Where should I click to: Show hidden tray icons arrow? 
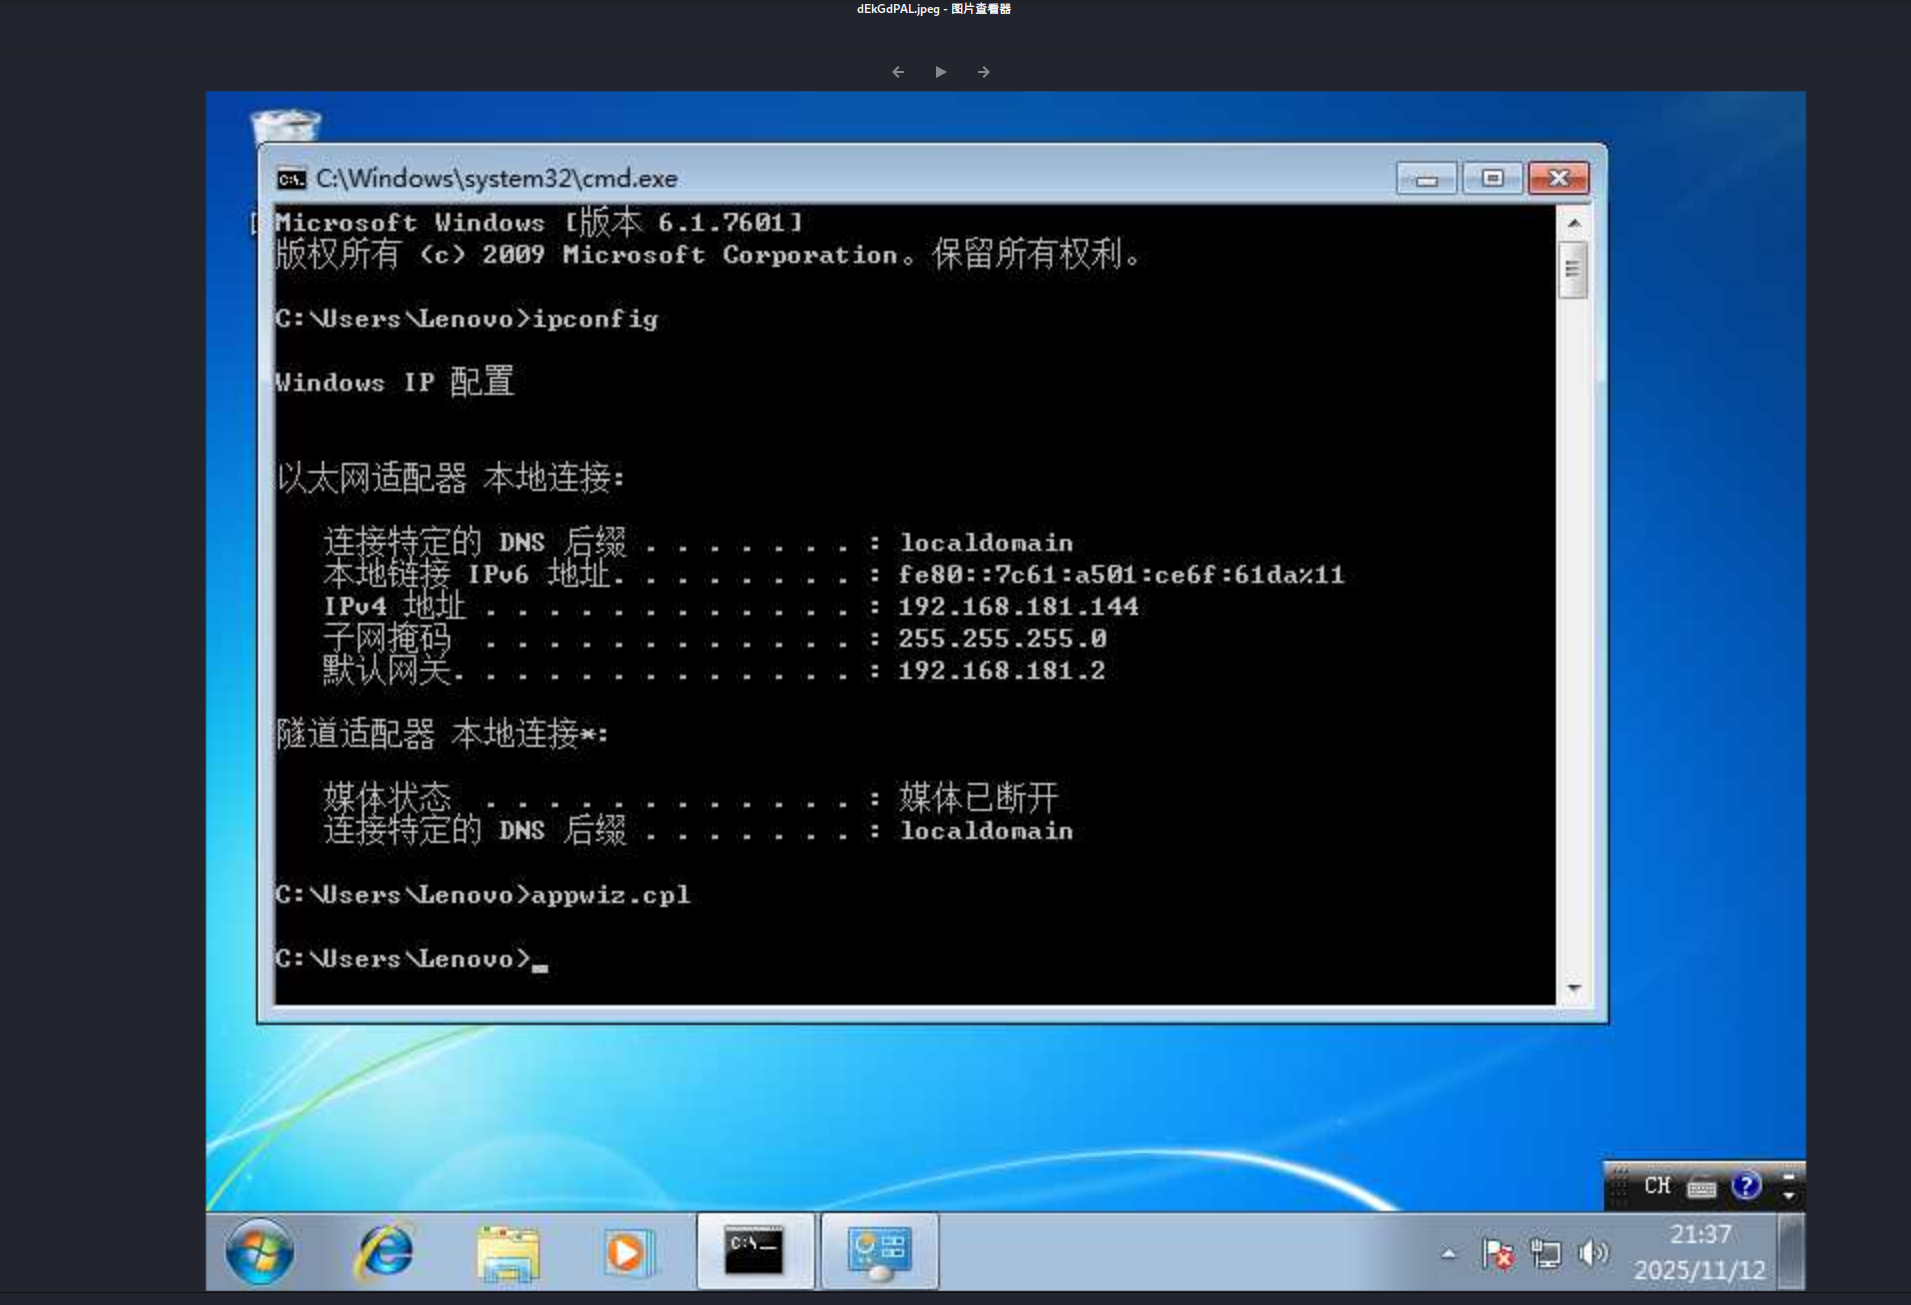tap(1449, 1254)
